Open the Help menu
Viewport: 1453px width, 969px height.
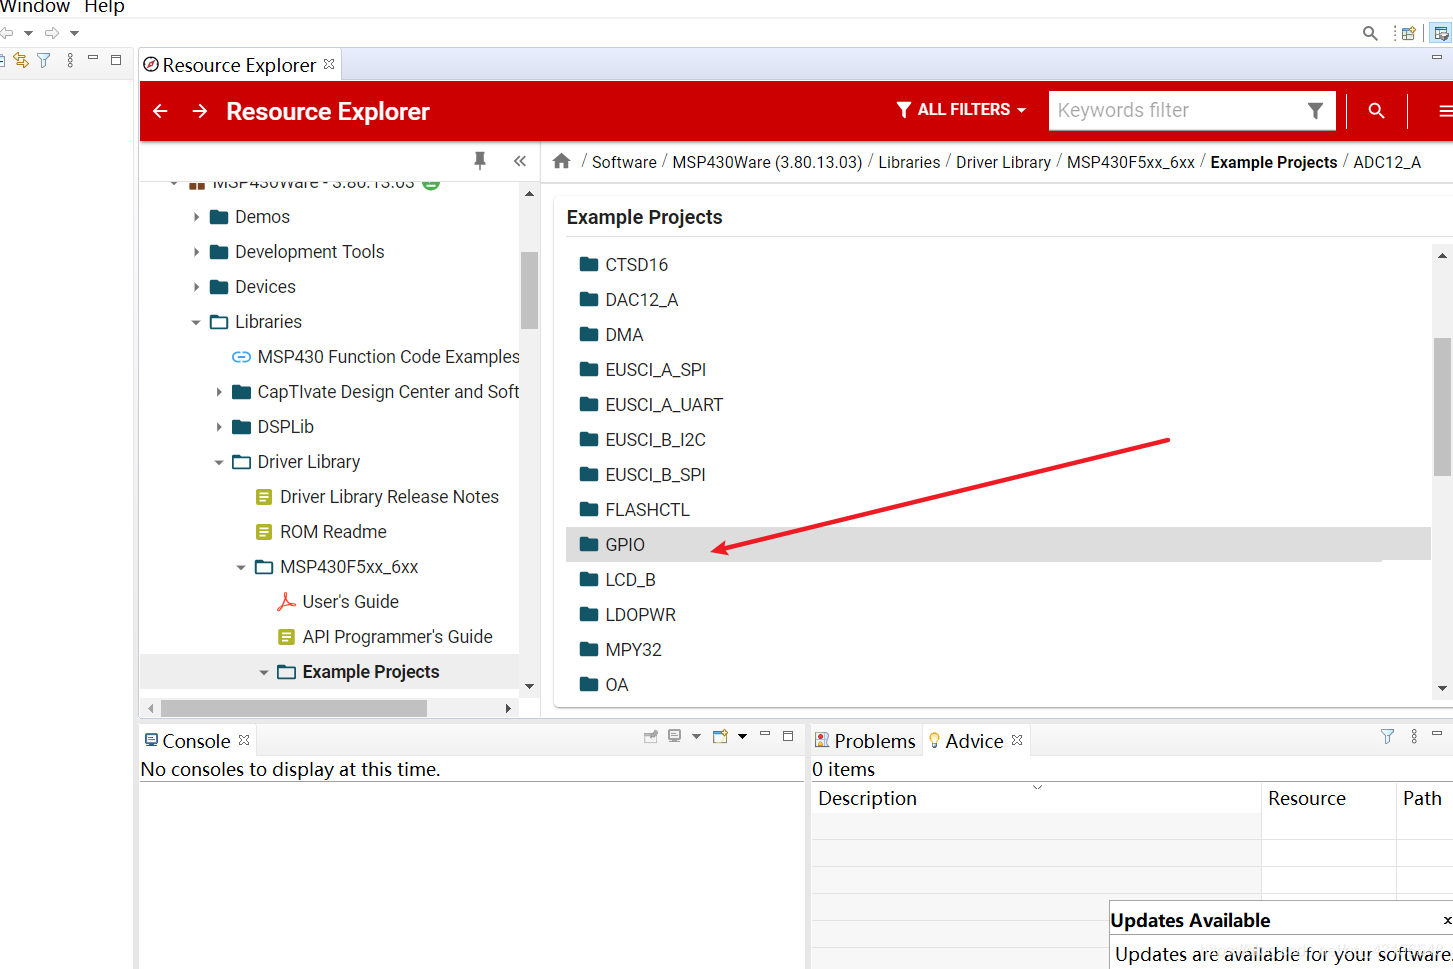click(x=104, y=7)
